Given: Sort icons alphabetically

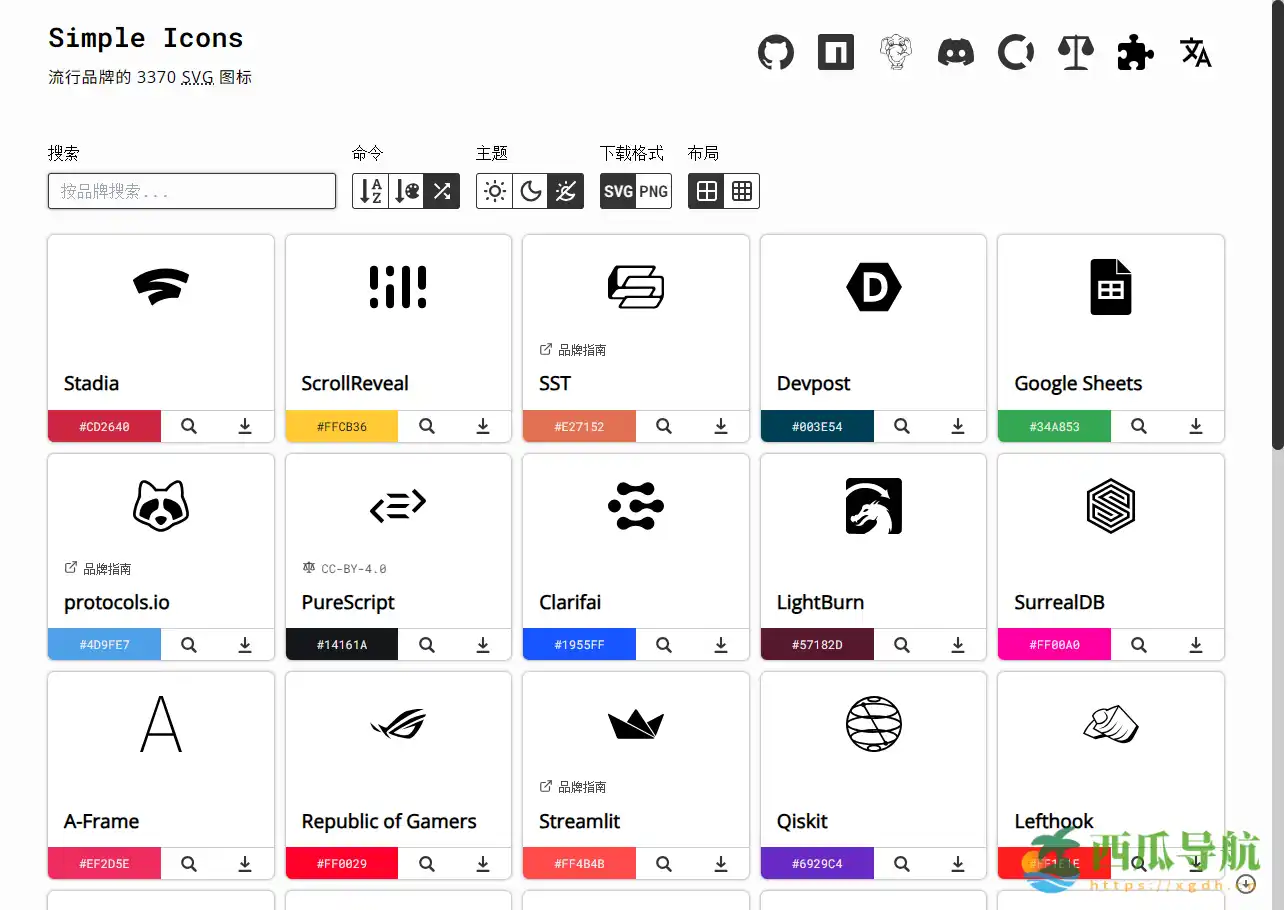Looking at the screenshot, I should point(368,191).
